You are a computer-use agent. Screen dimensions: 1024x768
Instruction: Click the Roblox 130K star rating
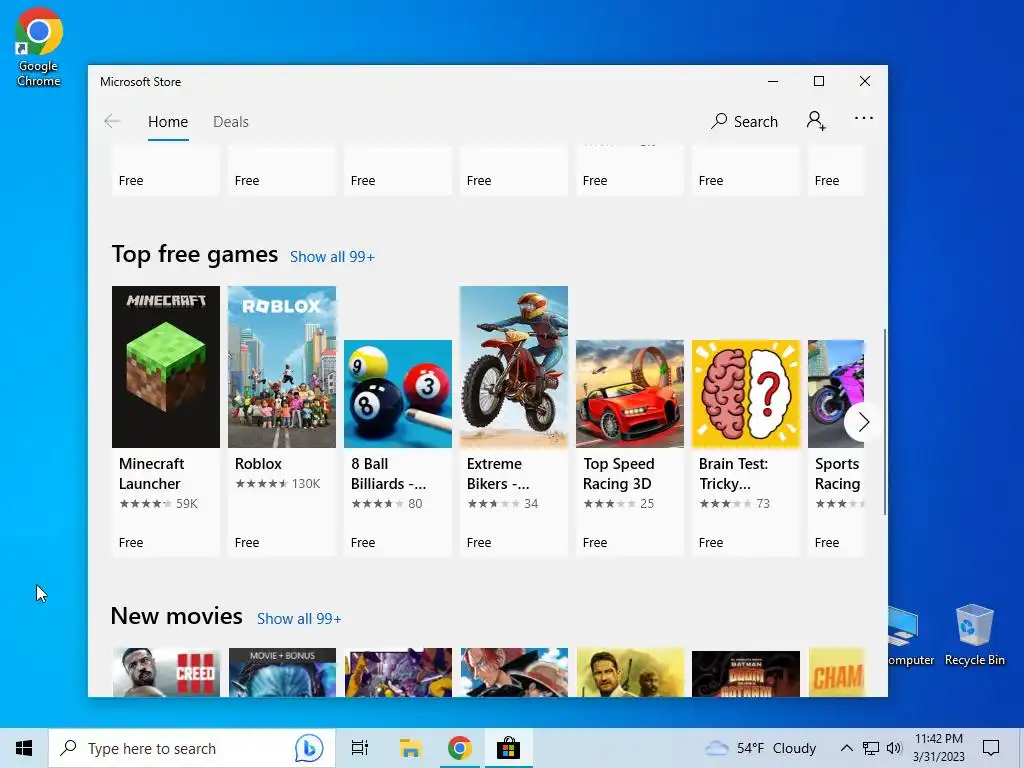click(278, 484)
